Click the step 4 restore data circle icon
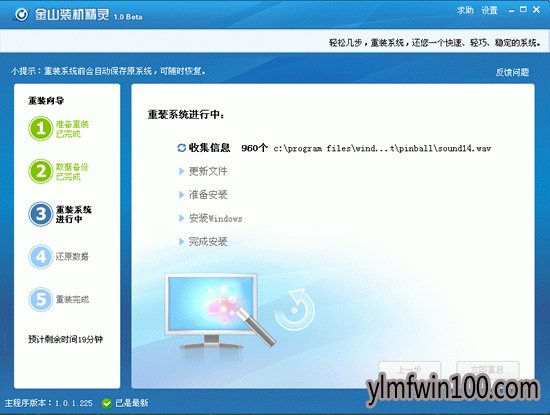Viewport: 550px width, 415px height. 40,256
